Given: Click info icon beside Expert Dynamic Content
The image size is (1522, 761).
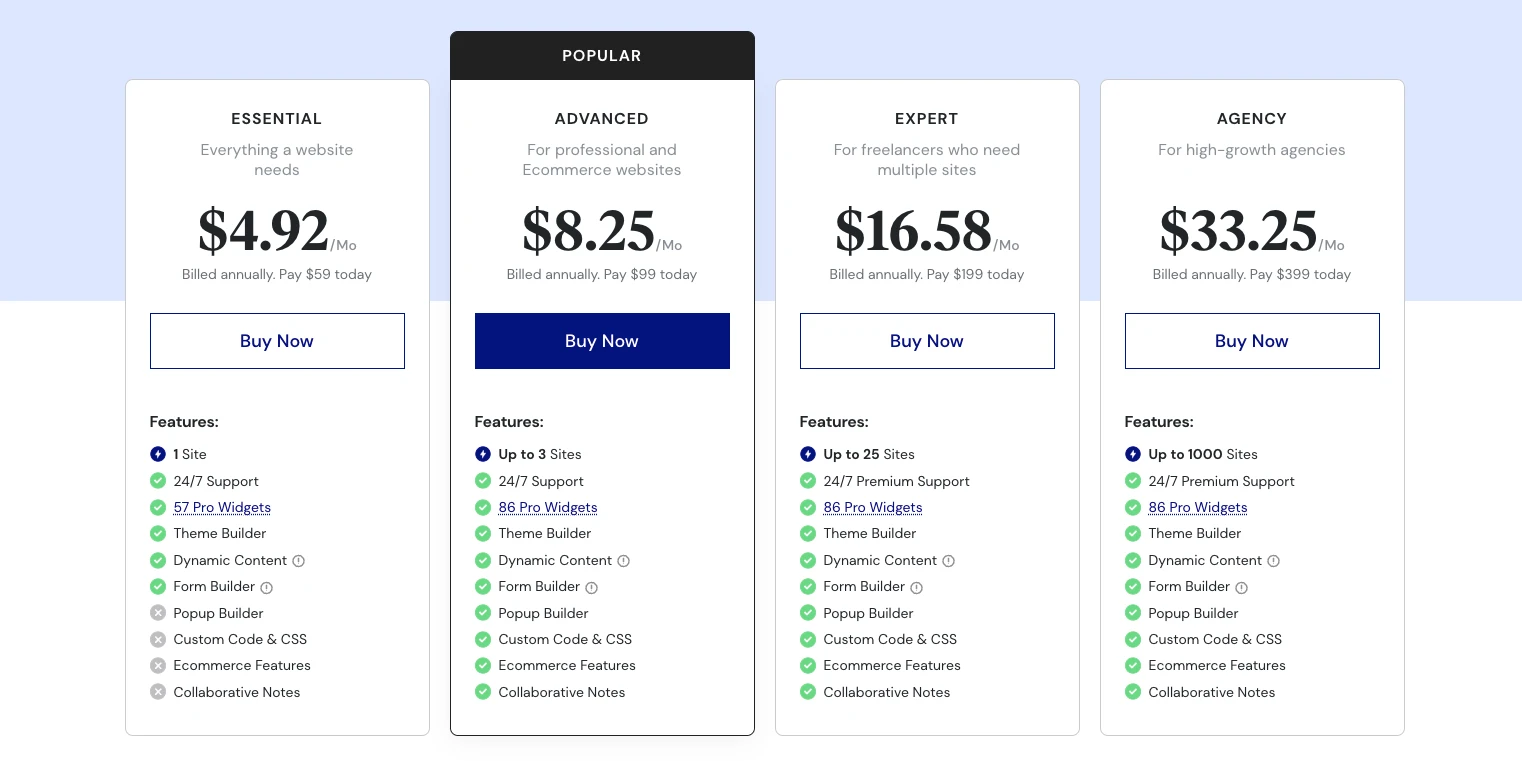Looking at the screenshot, I should click(x=948, y=561).
